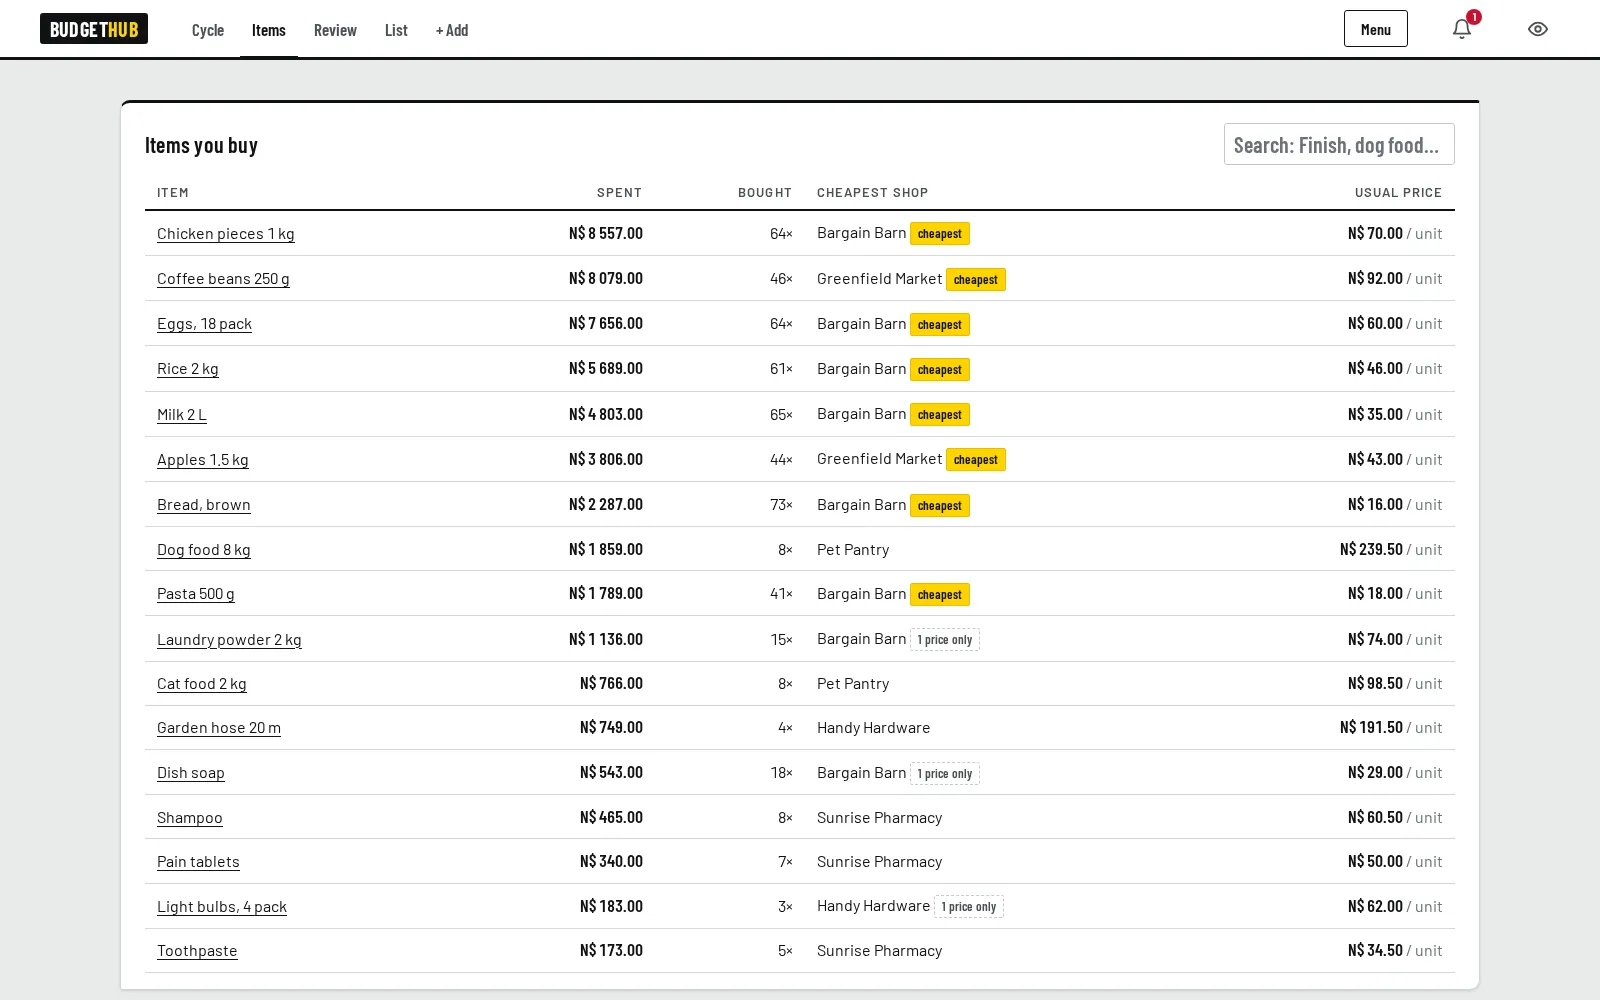The image size is (1600, 1000).
Task: Open Dog food 8 kg item
Action: coord(204,550)
